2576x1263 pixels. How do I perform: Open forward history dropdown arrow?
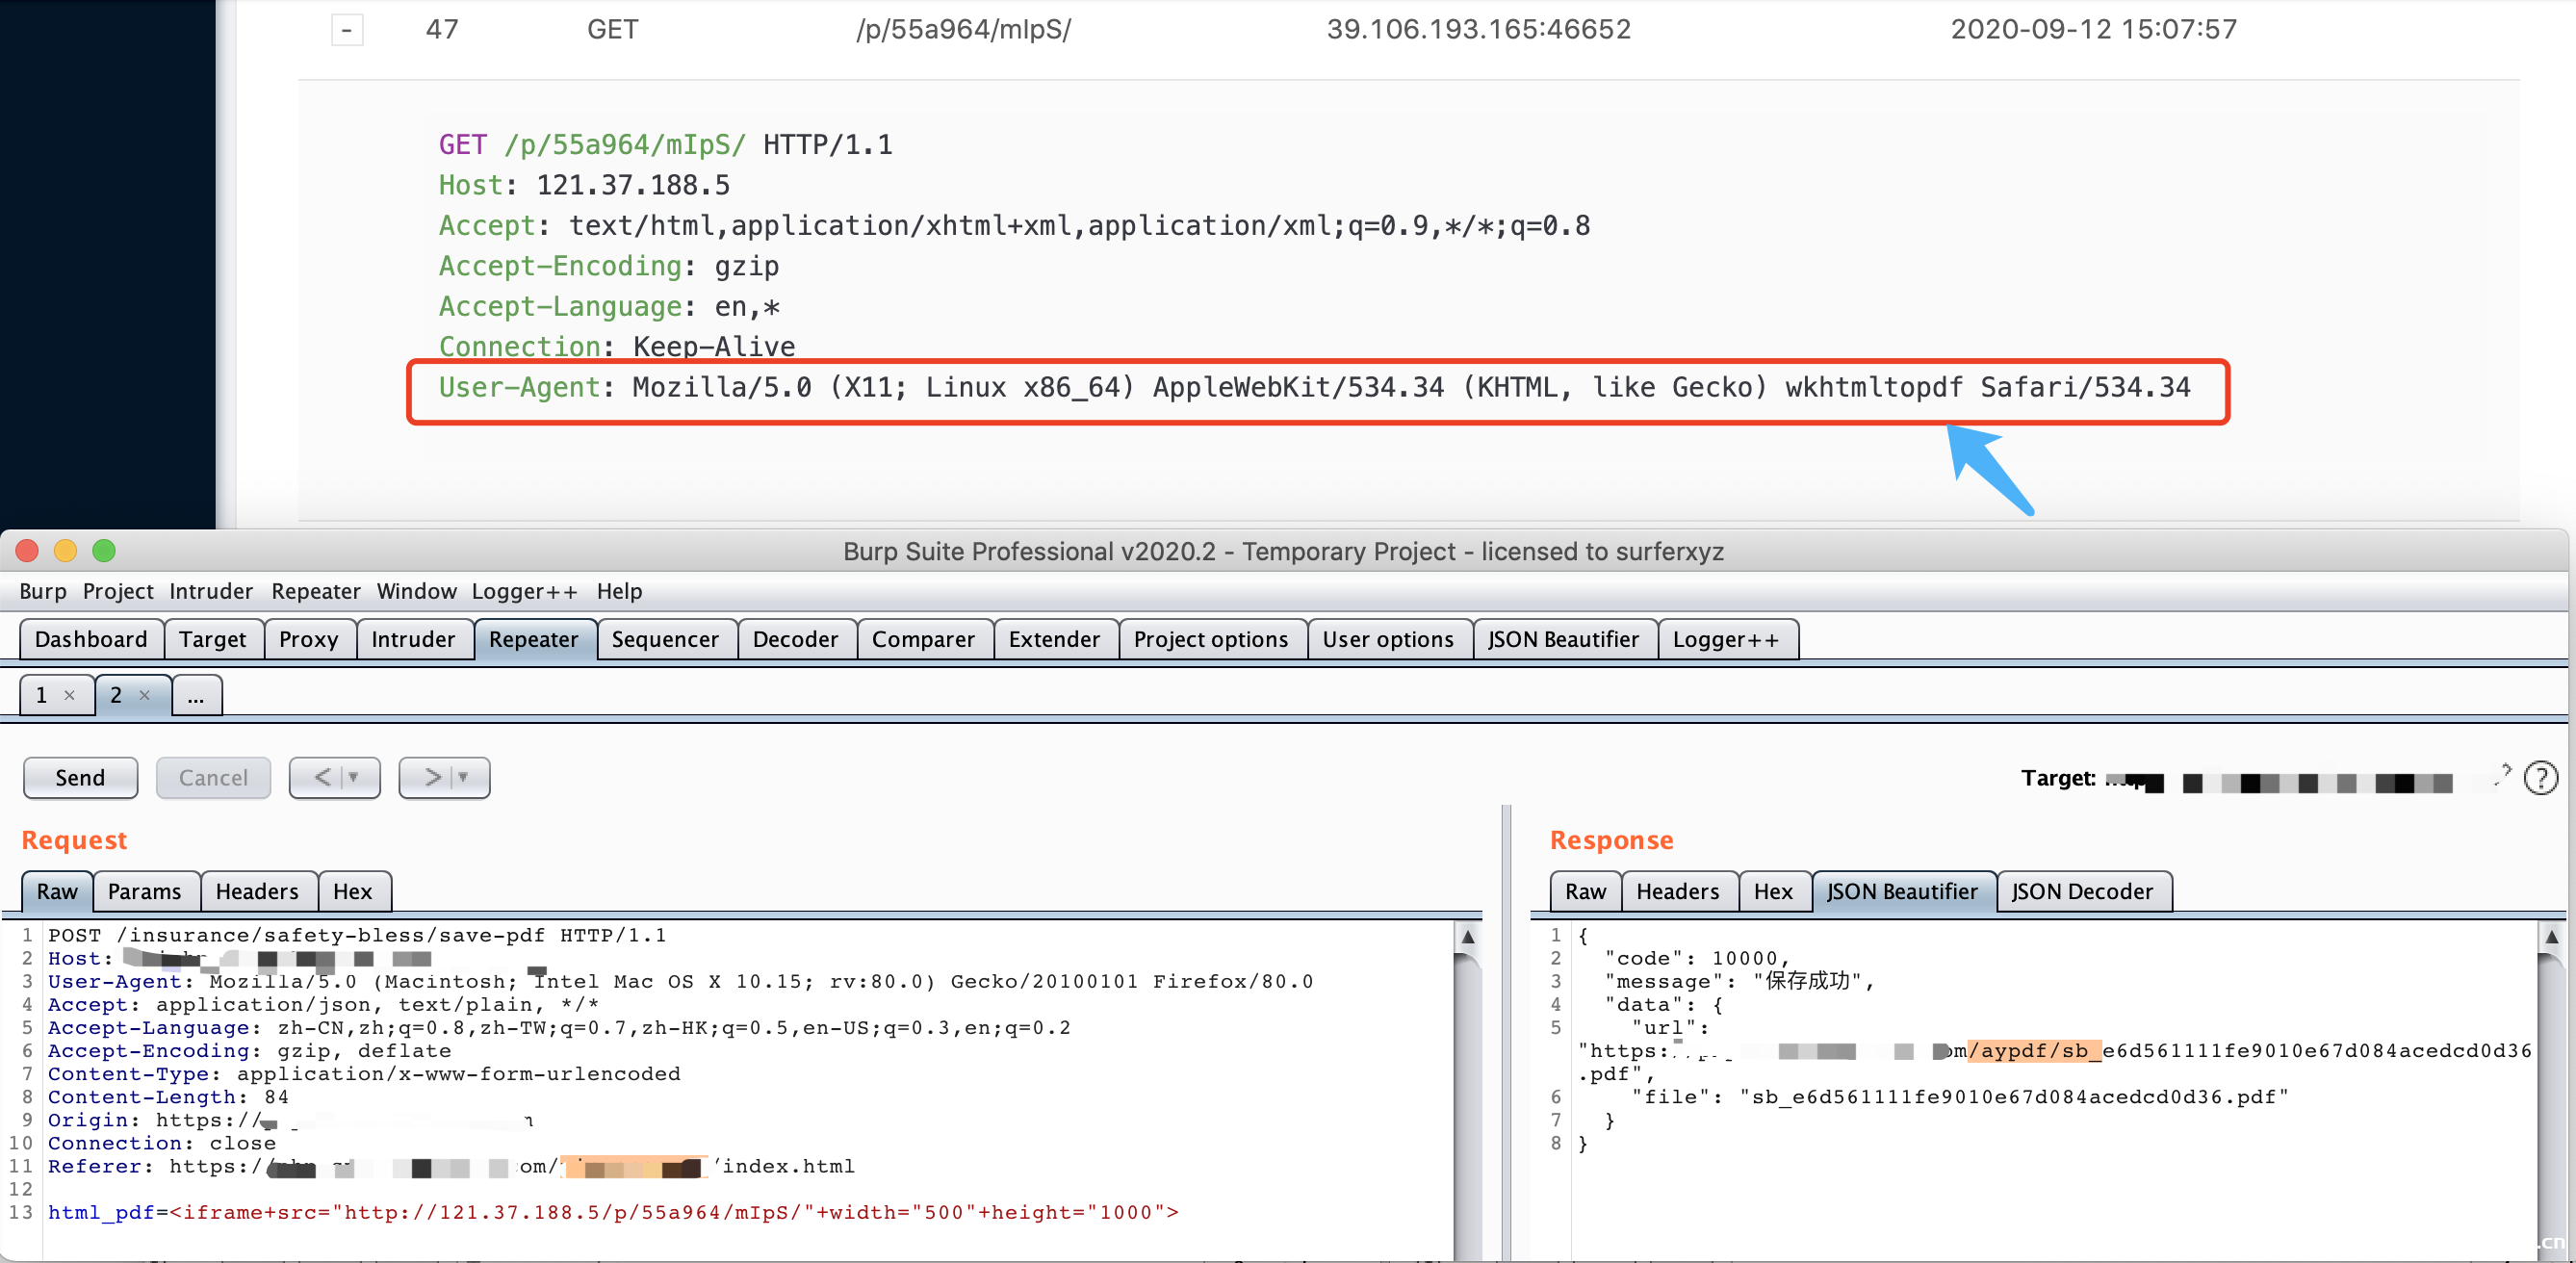pyautogui.click(x=464, y=777)
